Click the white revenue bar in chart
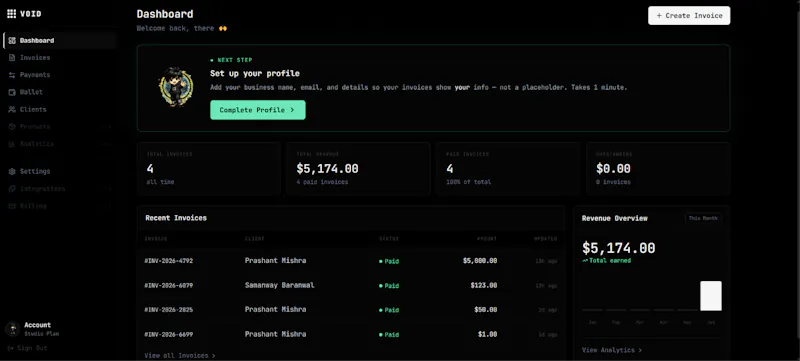 click(711, 296)
